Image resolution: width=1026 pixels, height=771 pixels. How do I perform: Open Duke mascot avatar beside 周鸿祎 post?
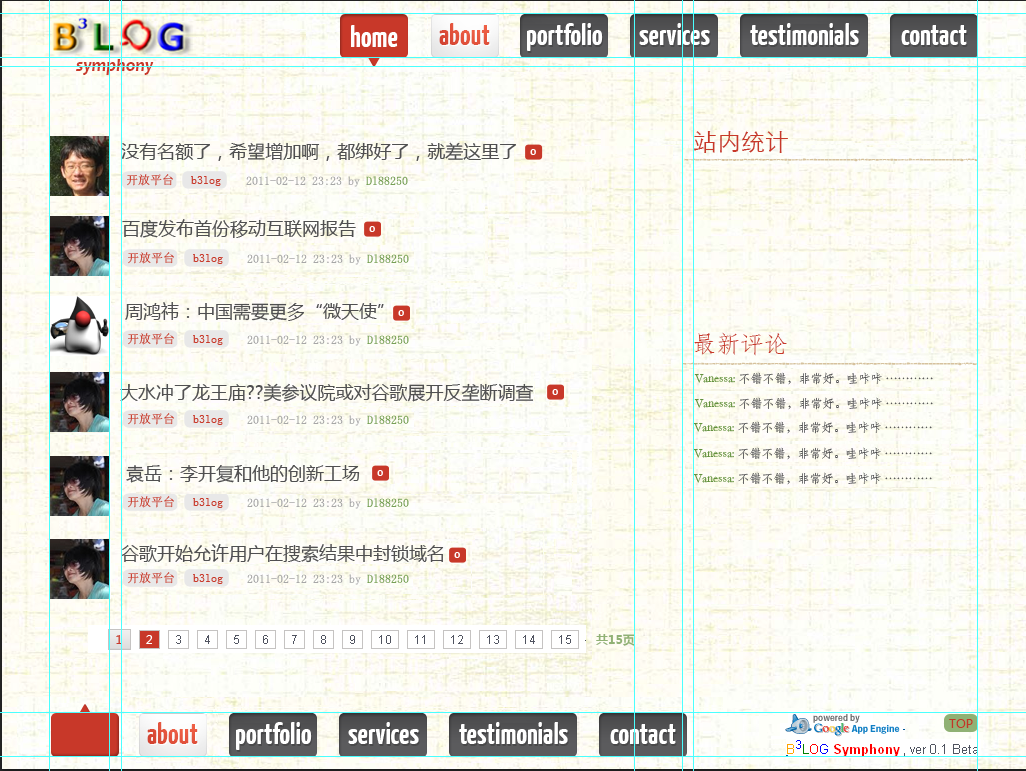click(79, 324)
